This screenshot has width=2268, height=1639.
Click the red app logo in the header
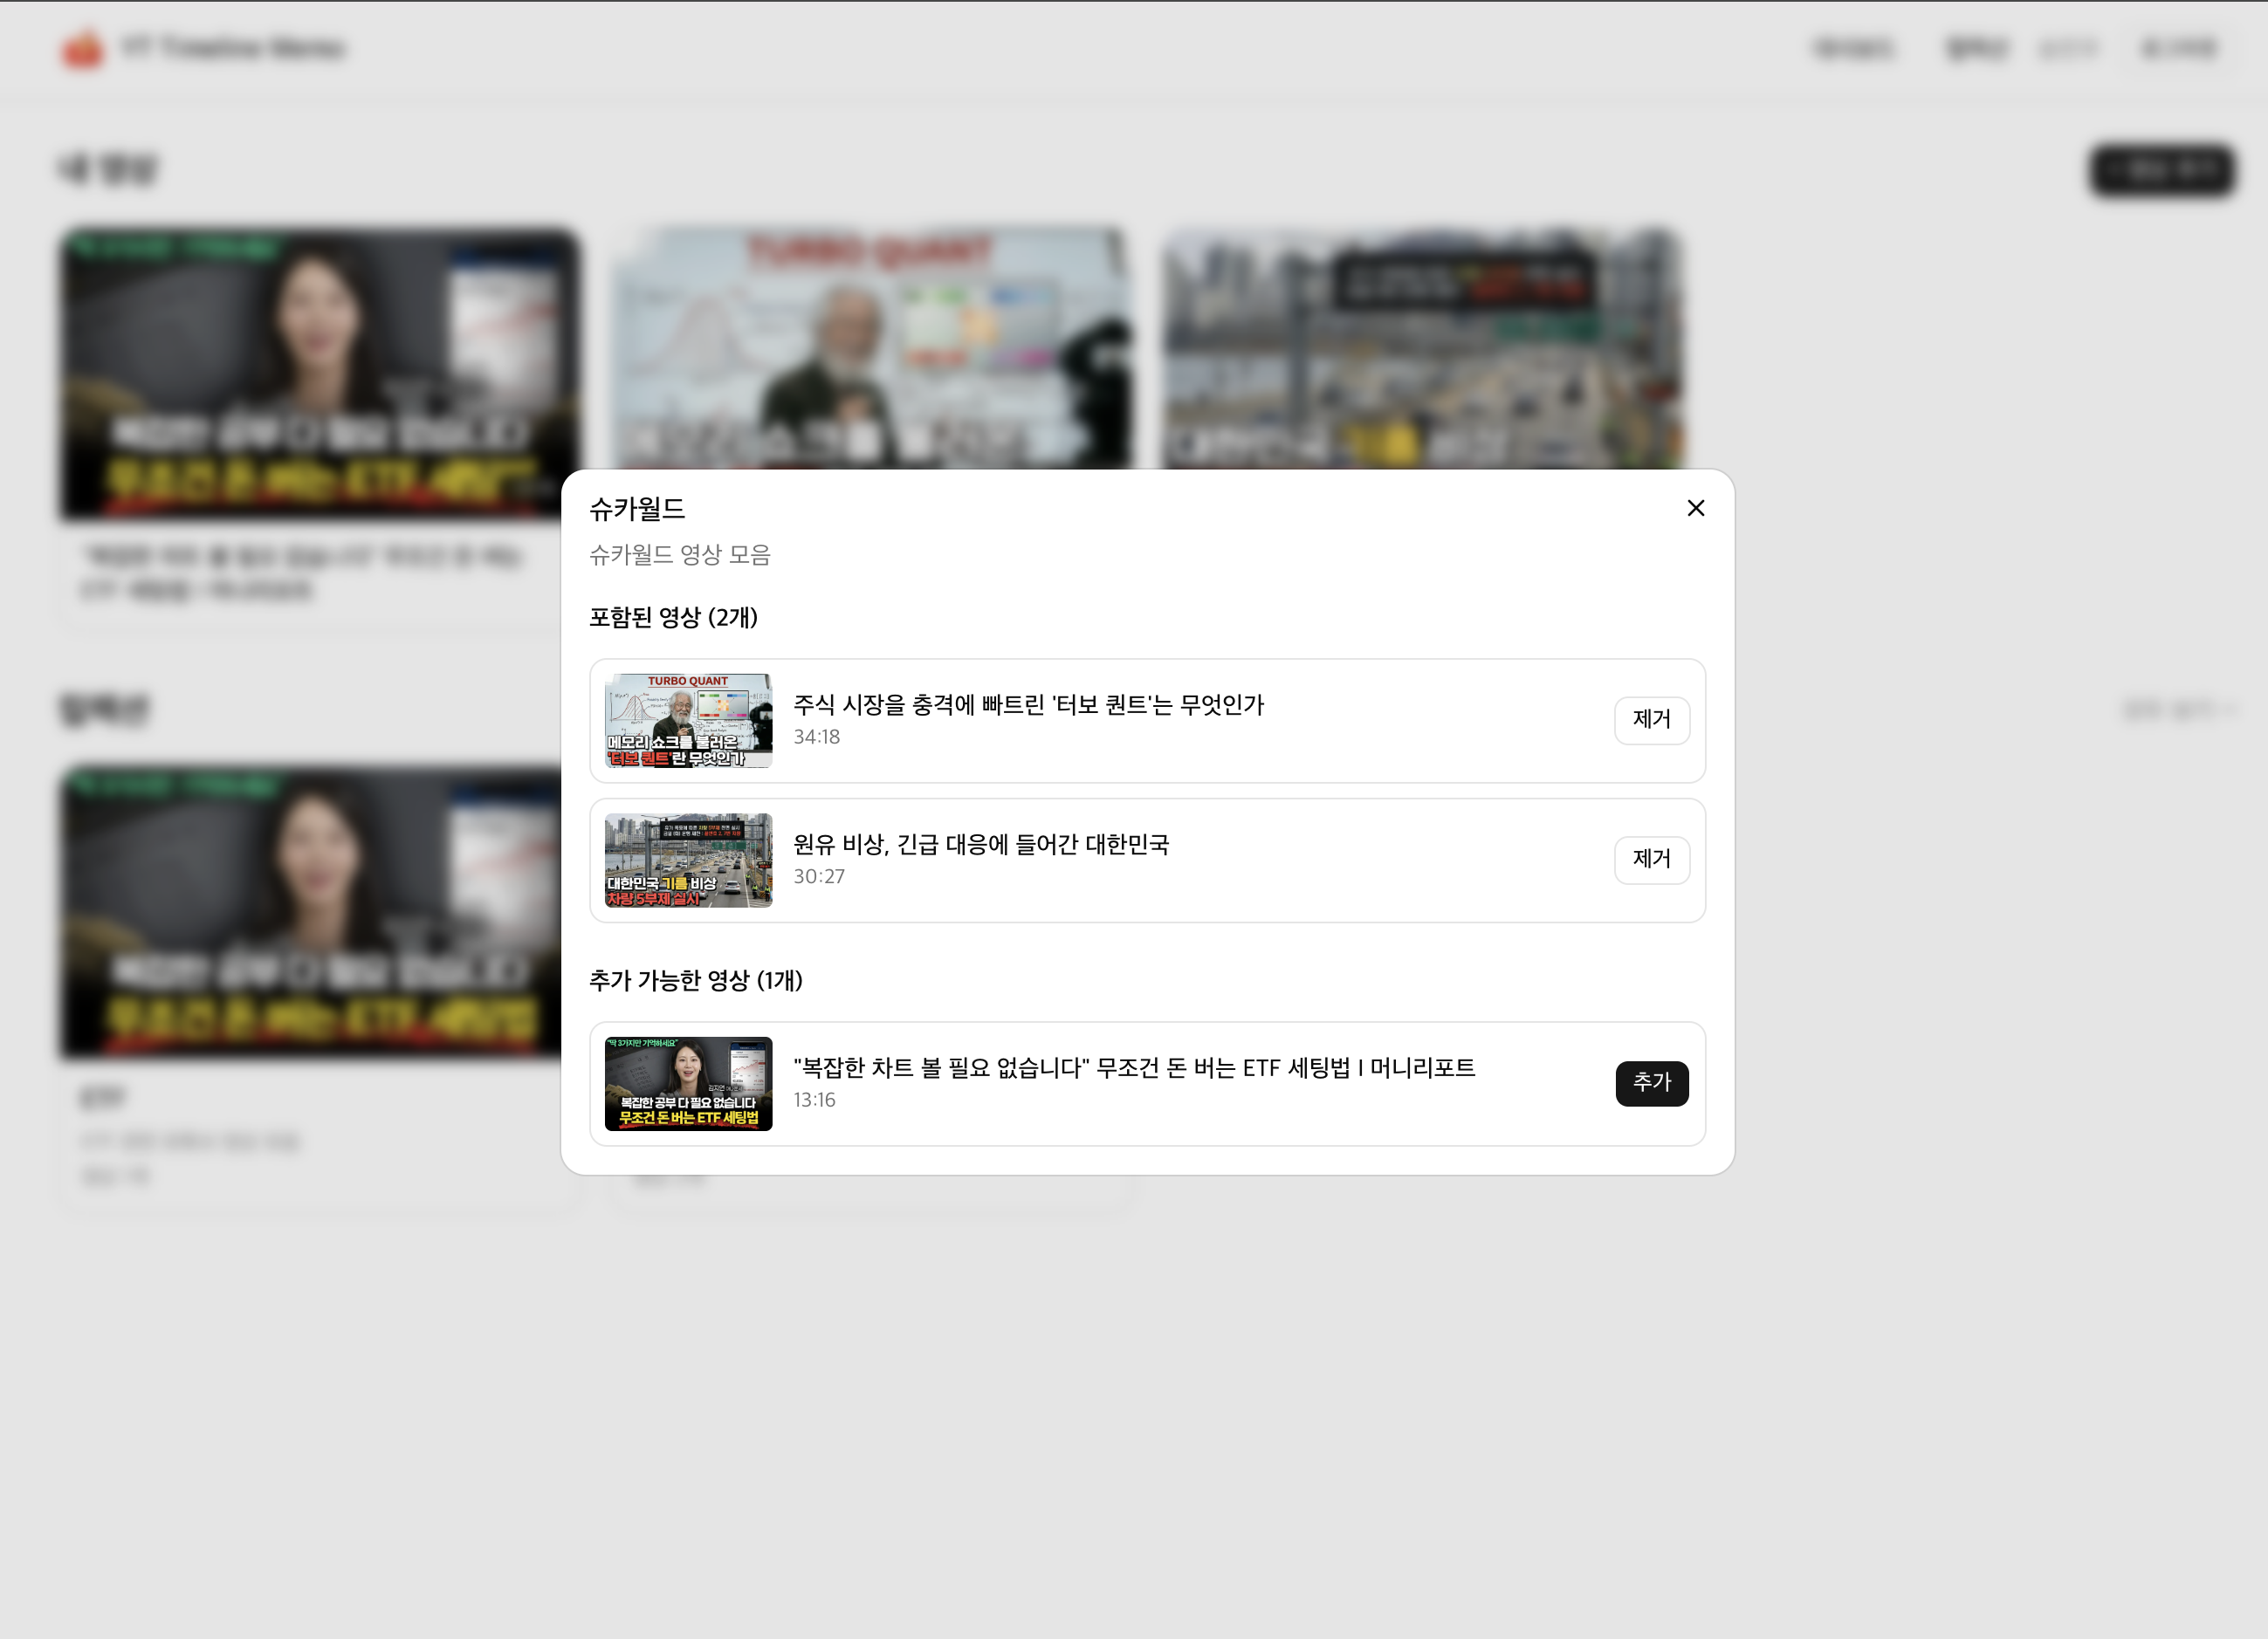(84, 47)
